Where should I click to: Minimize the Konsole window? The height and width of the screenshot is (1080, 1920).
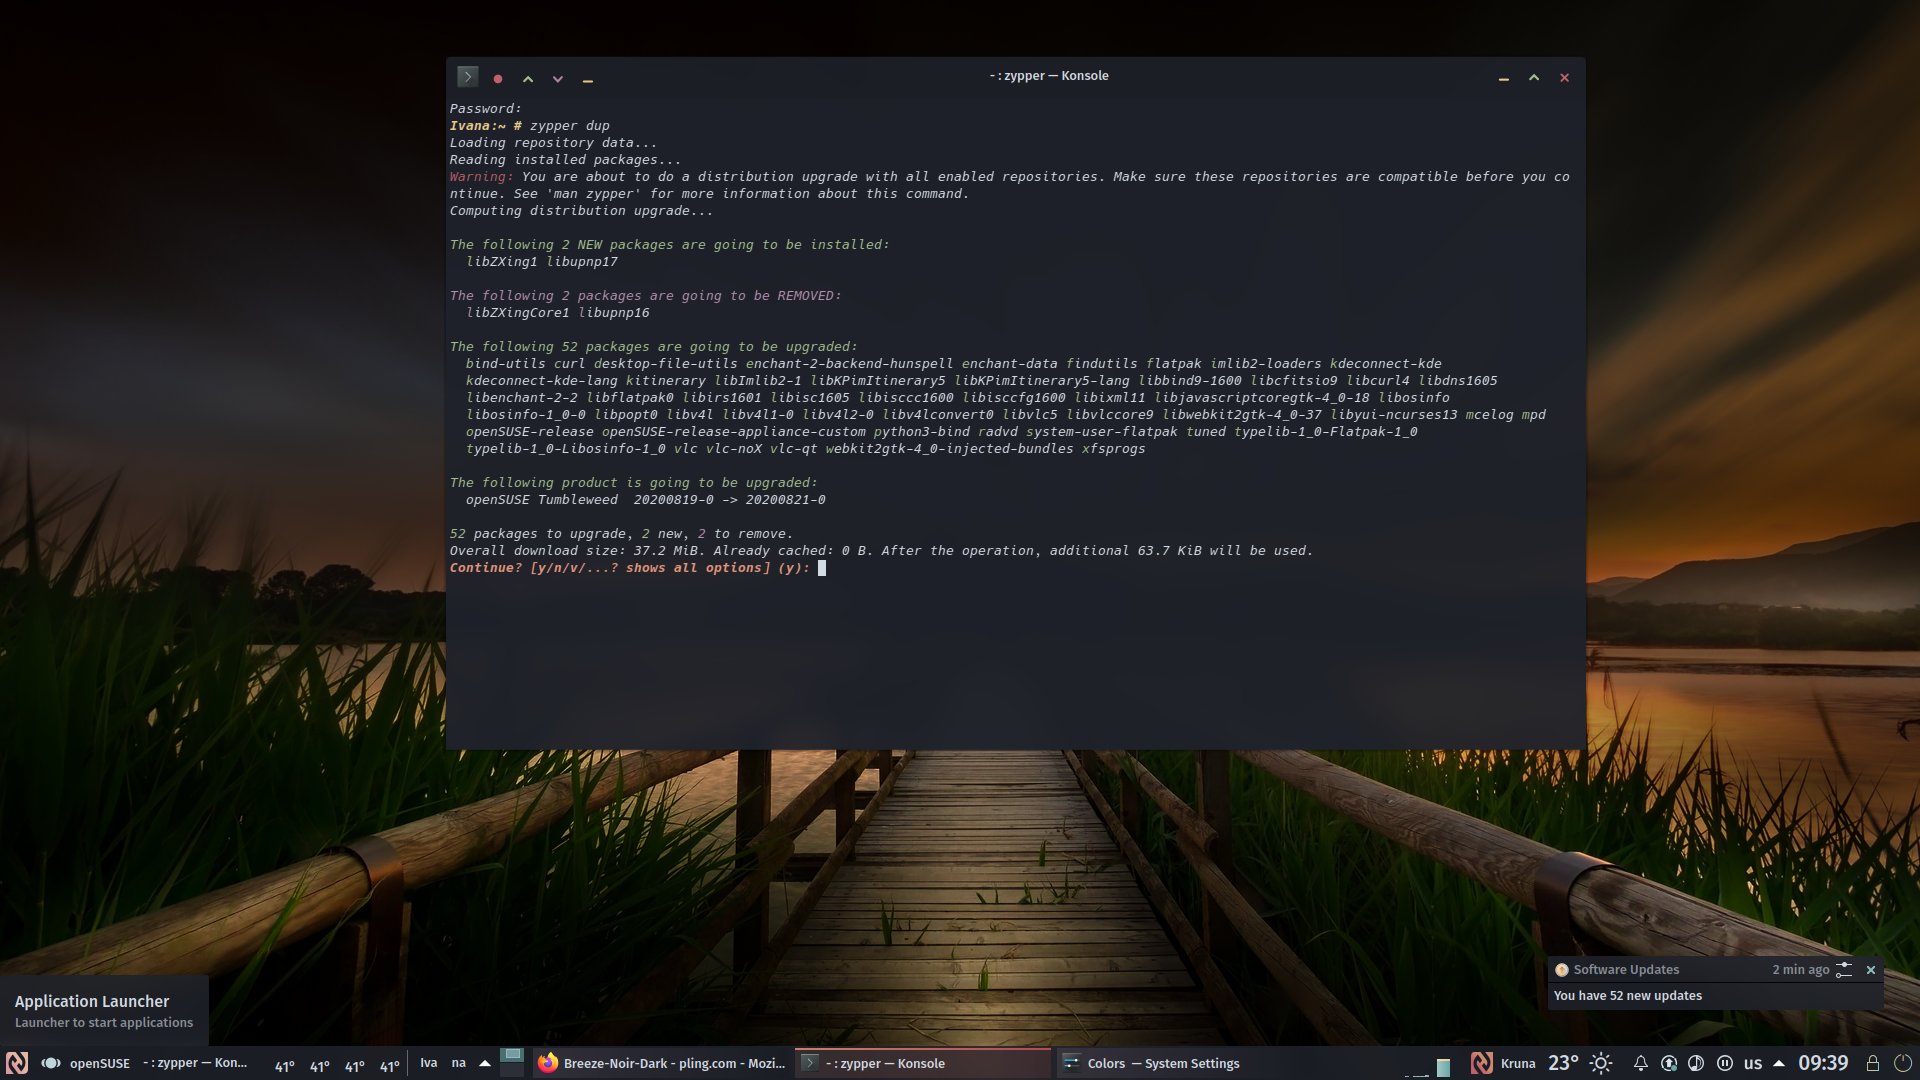point(1503,78)
